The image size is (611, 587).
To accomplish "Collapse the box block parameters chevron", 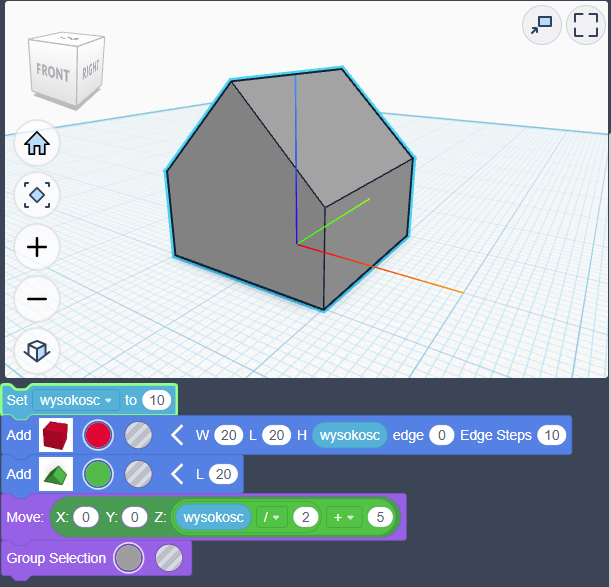I will pos(177,435).
